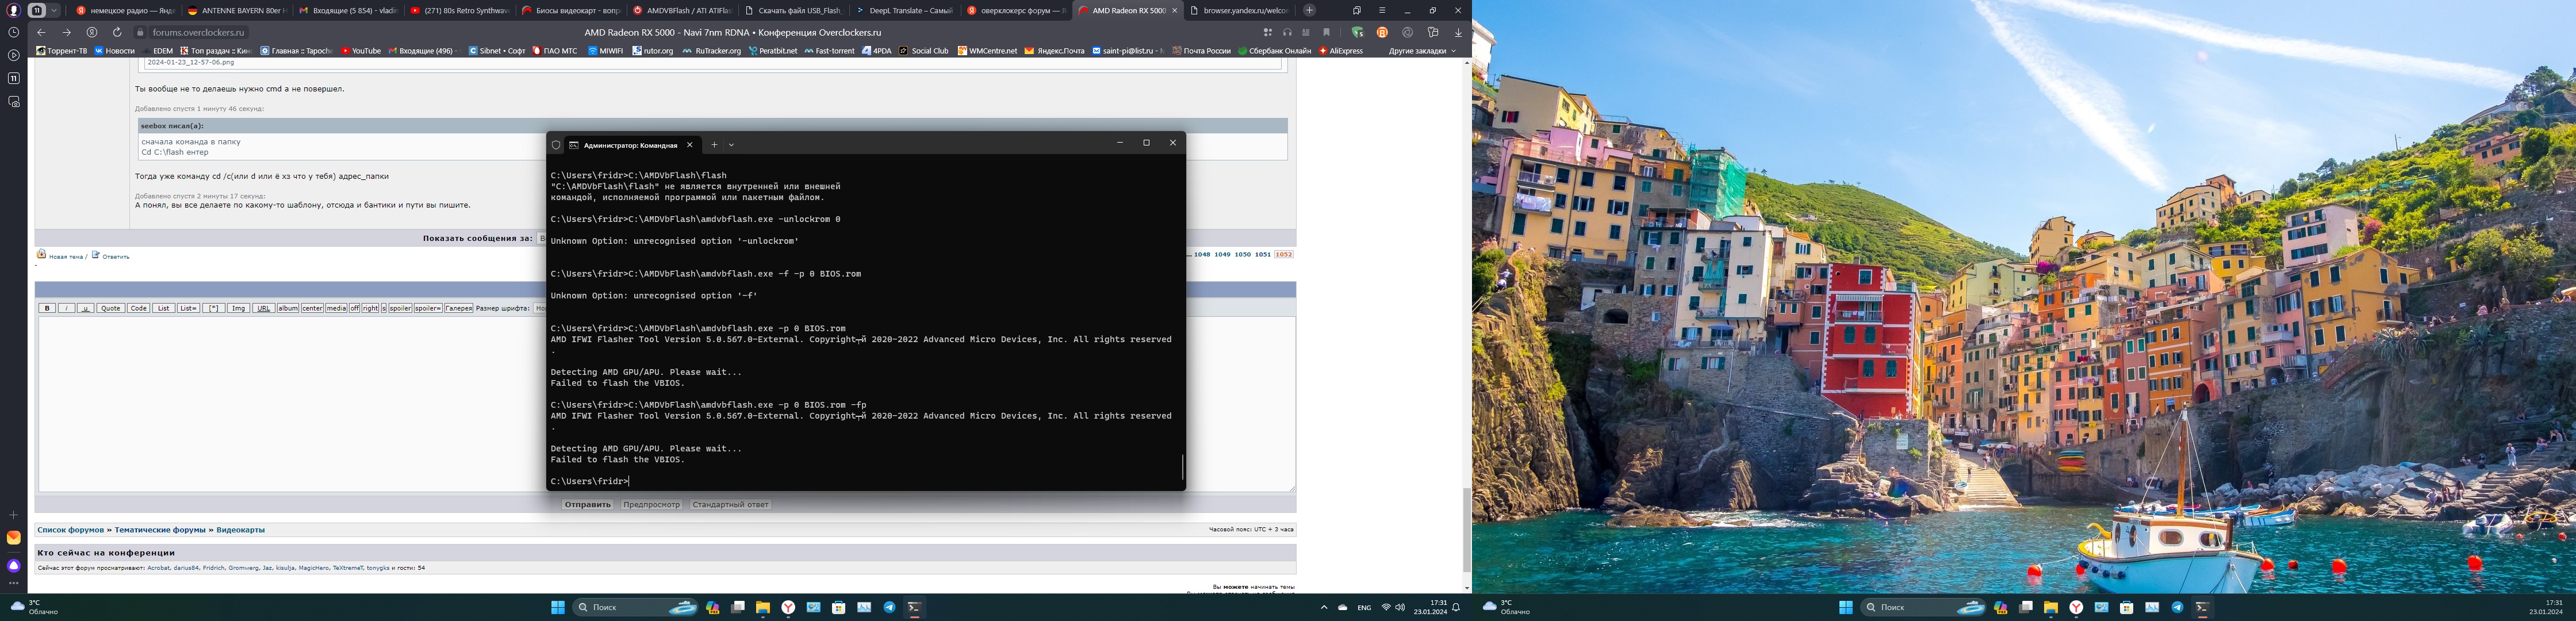
Task: Click the browser reload page icon
Action: (117, 32)
